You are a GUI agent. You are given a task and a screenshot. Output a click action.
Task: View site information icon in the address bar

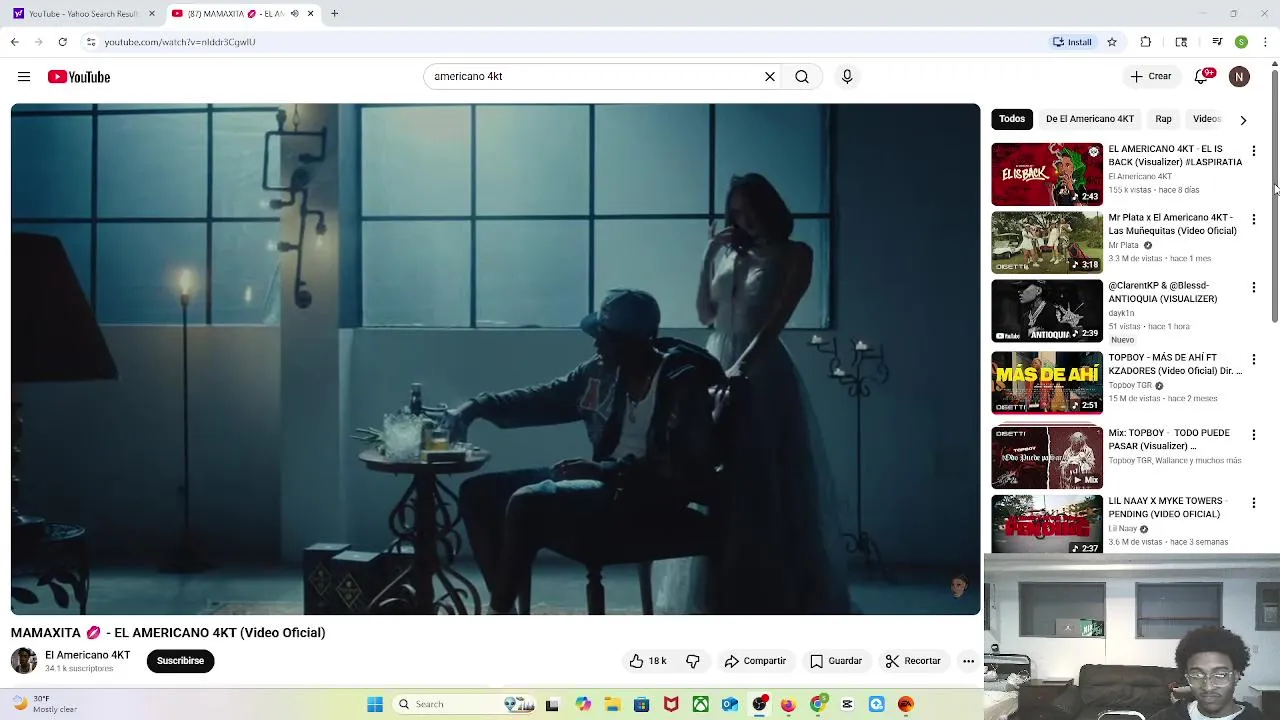coord(91,42)
